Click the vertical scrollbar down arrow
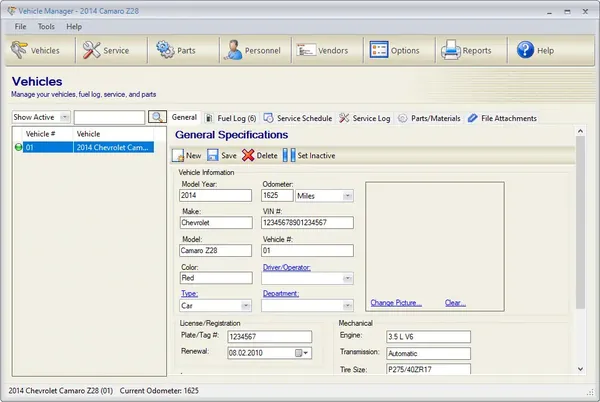The height and width of the screenshot is (402, 600). tap(580, 369)
